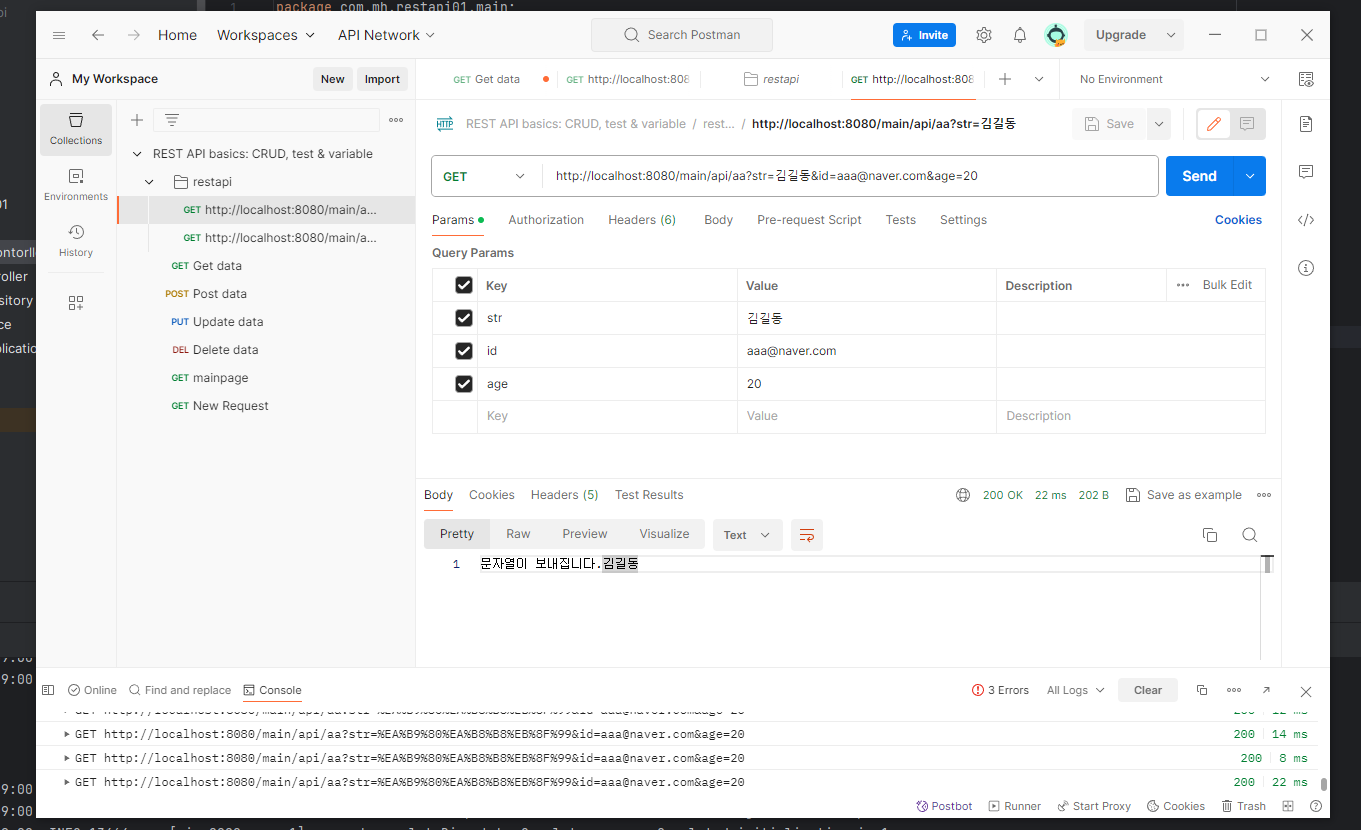1361x830 pixels.
Task: Switch to the Headers (6) request tab
Action: 642,220
